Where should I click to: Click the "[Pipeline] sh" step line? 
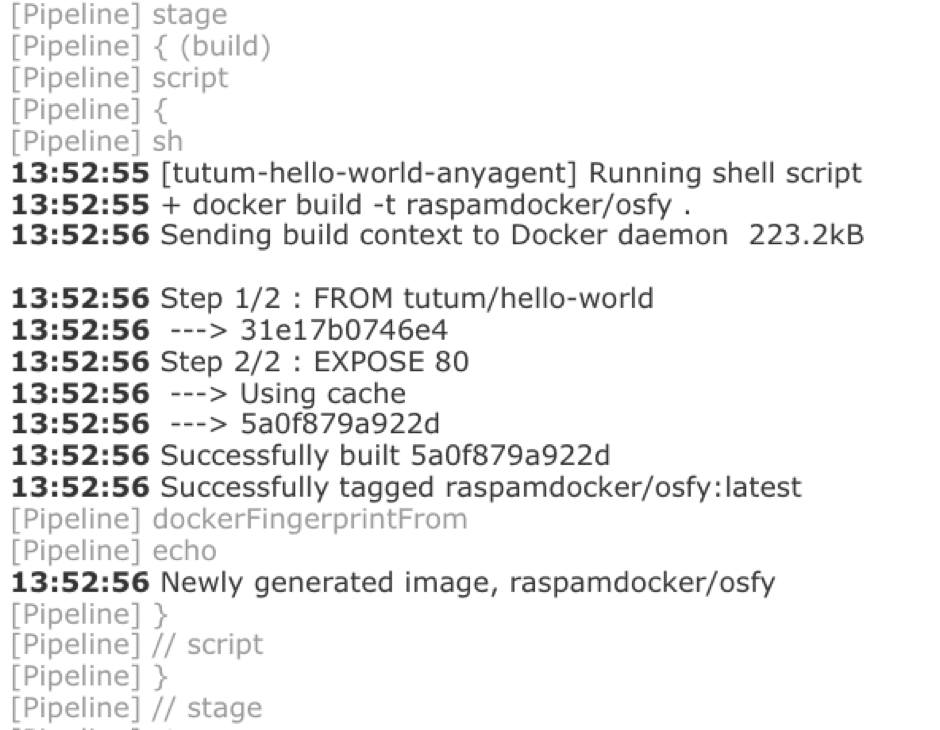pos(97,141)
